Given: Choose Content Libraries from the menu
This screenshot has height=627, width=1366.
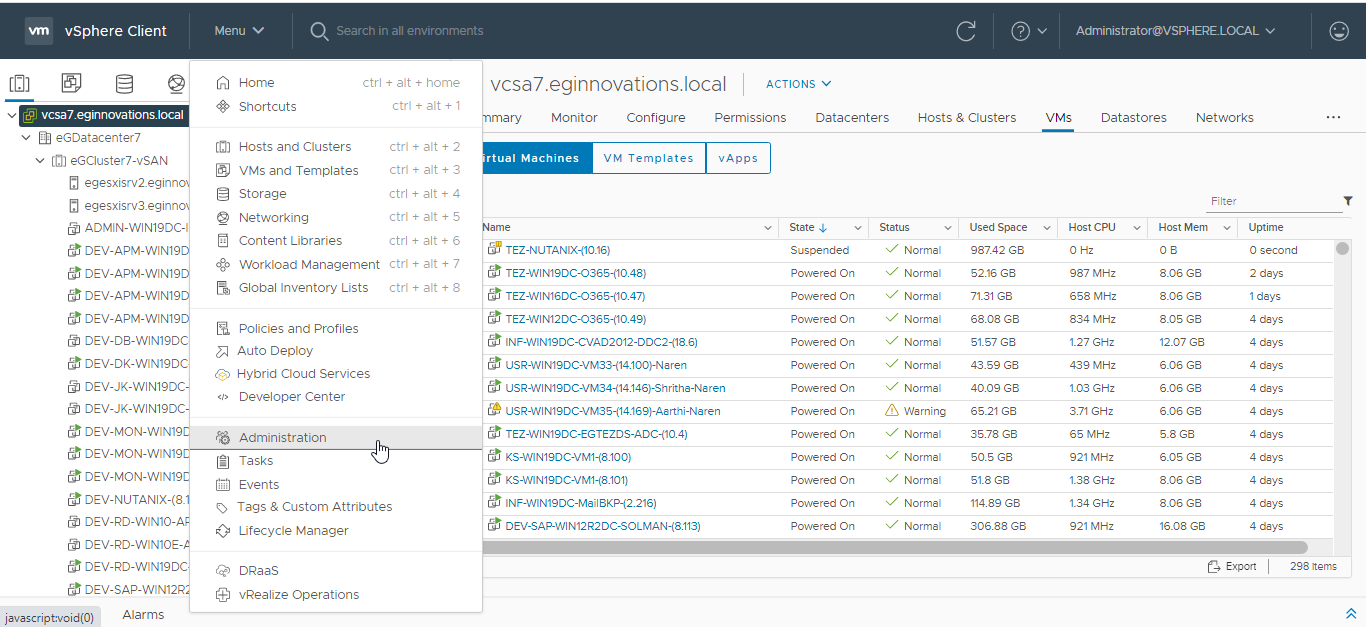Looking at the screenshot, I should [336, 240].
